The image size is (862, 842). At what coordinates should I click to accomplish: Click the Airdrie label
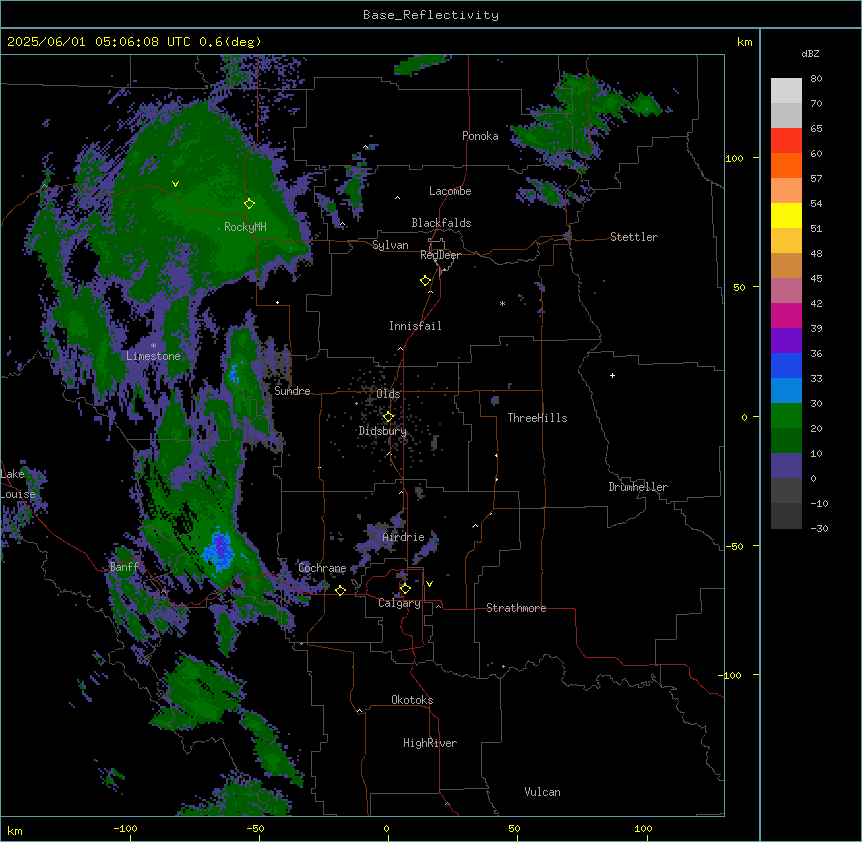pos(404,537)
